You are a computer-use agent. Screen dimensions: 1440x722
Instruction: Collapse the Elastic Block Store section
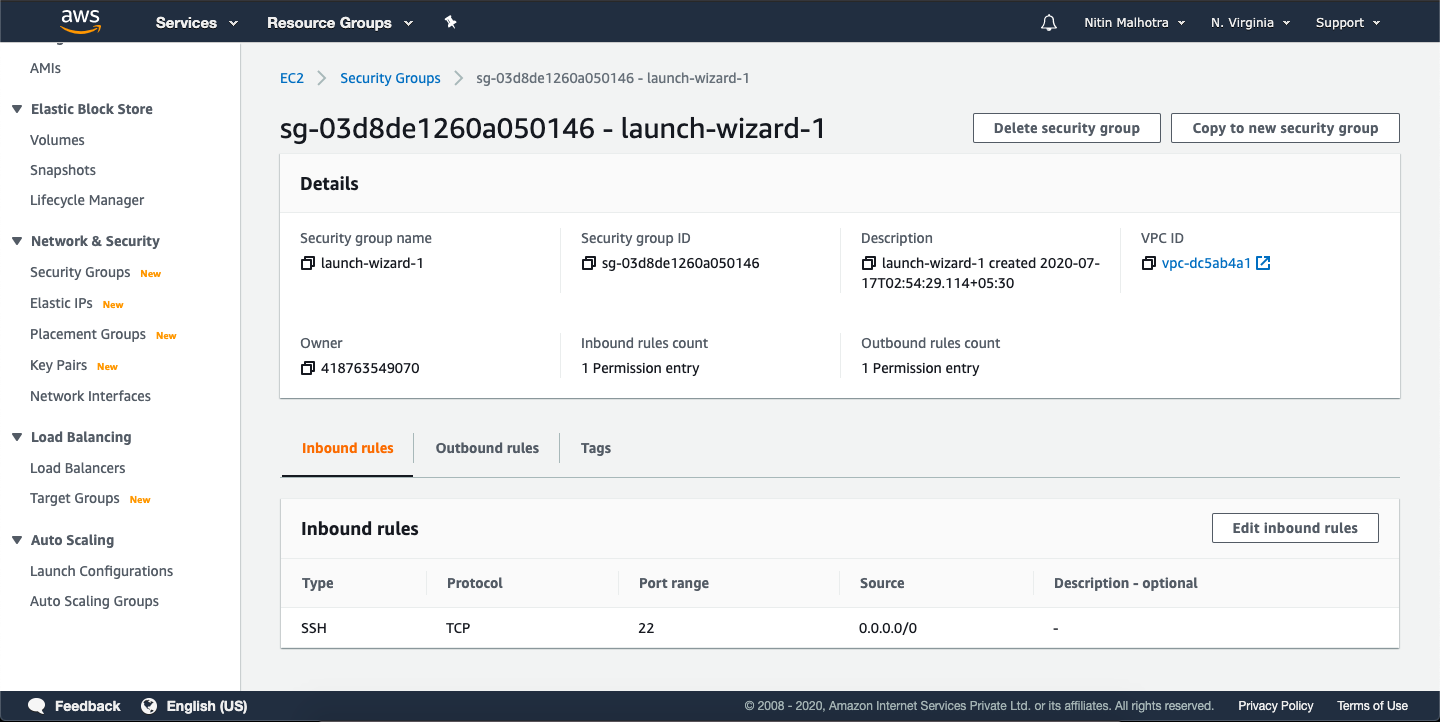[17, 109]
